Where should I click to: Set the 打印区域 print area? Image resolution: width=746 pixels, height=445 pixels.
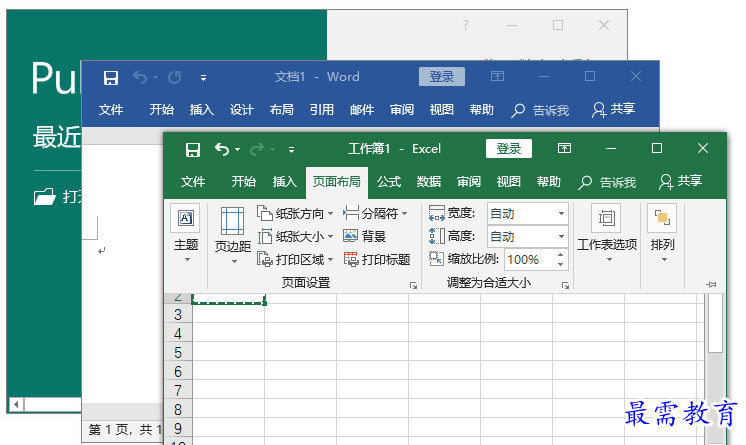click(x=295, y=259)
